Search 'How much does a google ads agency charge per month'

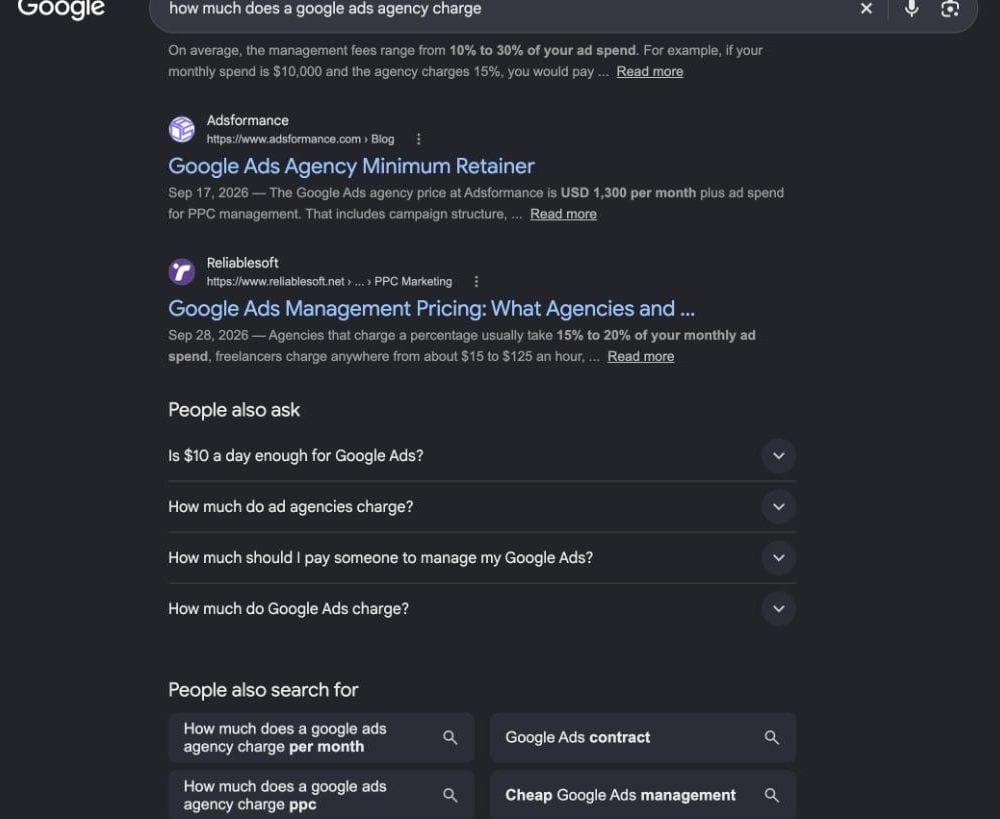pyautogui.click(x=321, y=738)
